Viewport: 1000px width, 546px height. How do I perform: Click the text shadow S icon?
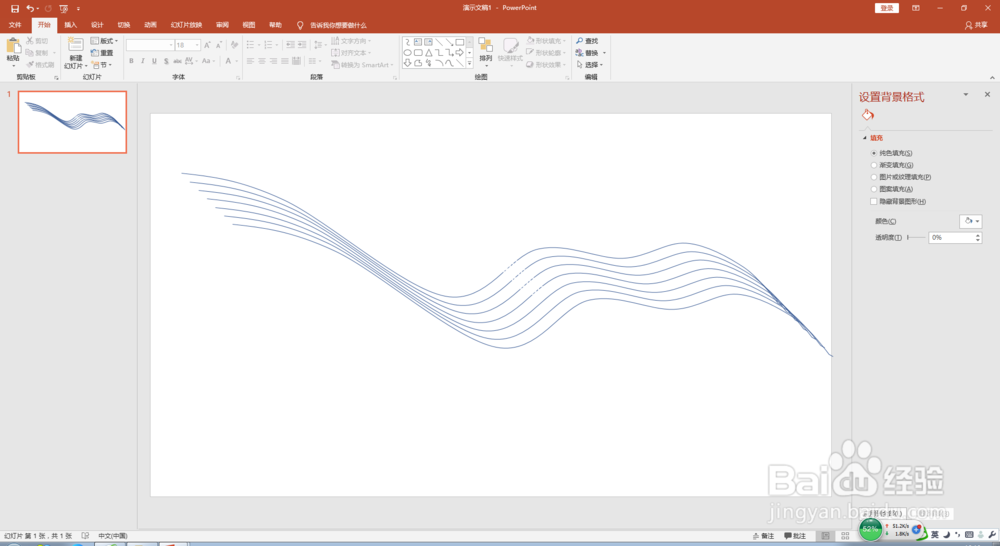(166, 61)
